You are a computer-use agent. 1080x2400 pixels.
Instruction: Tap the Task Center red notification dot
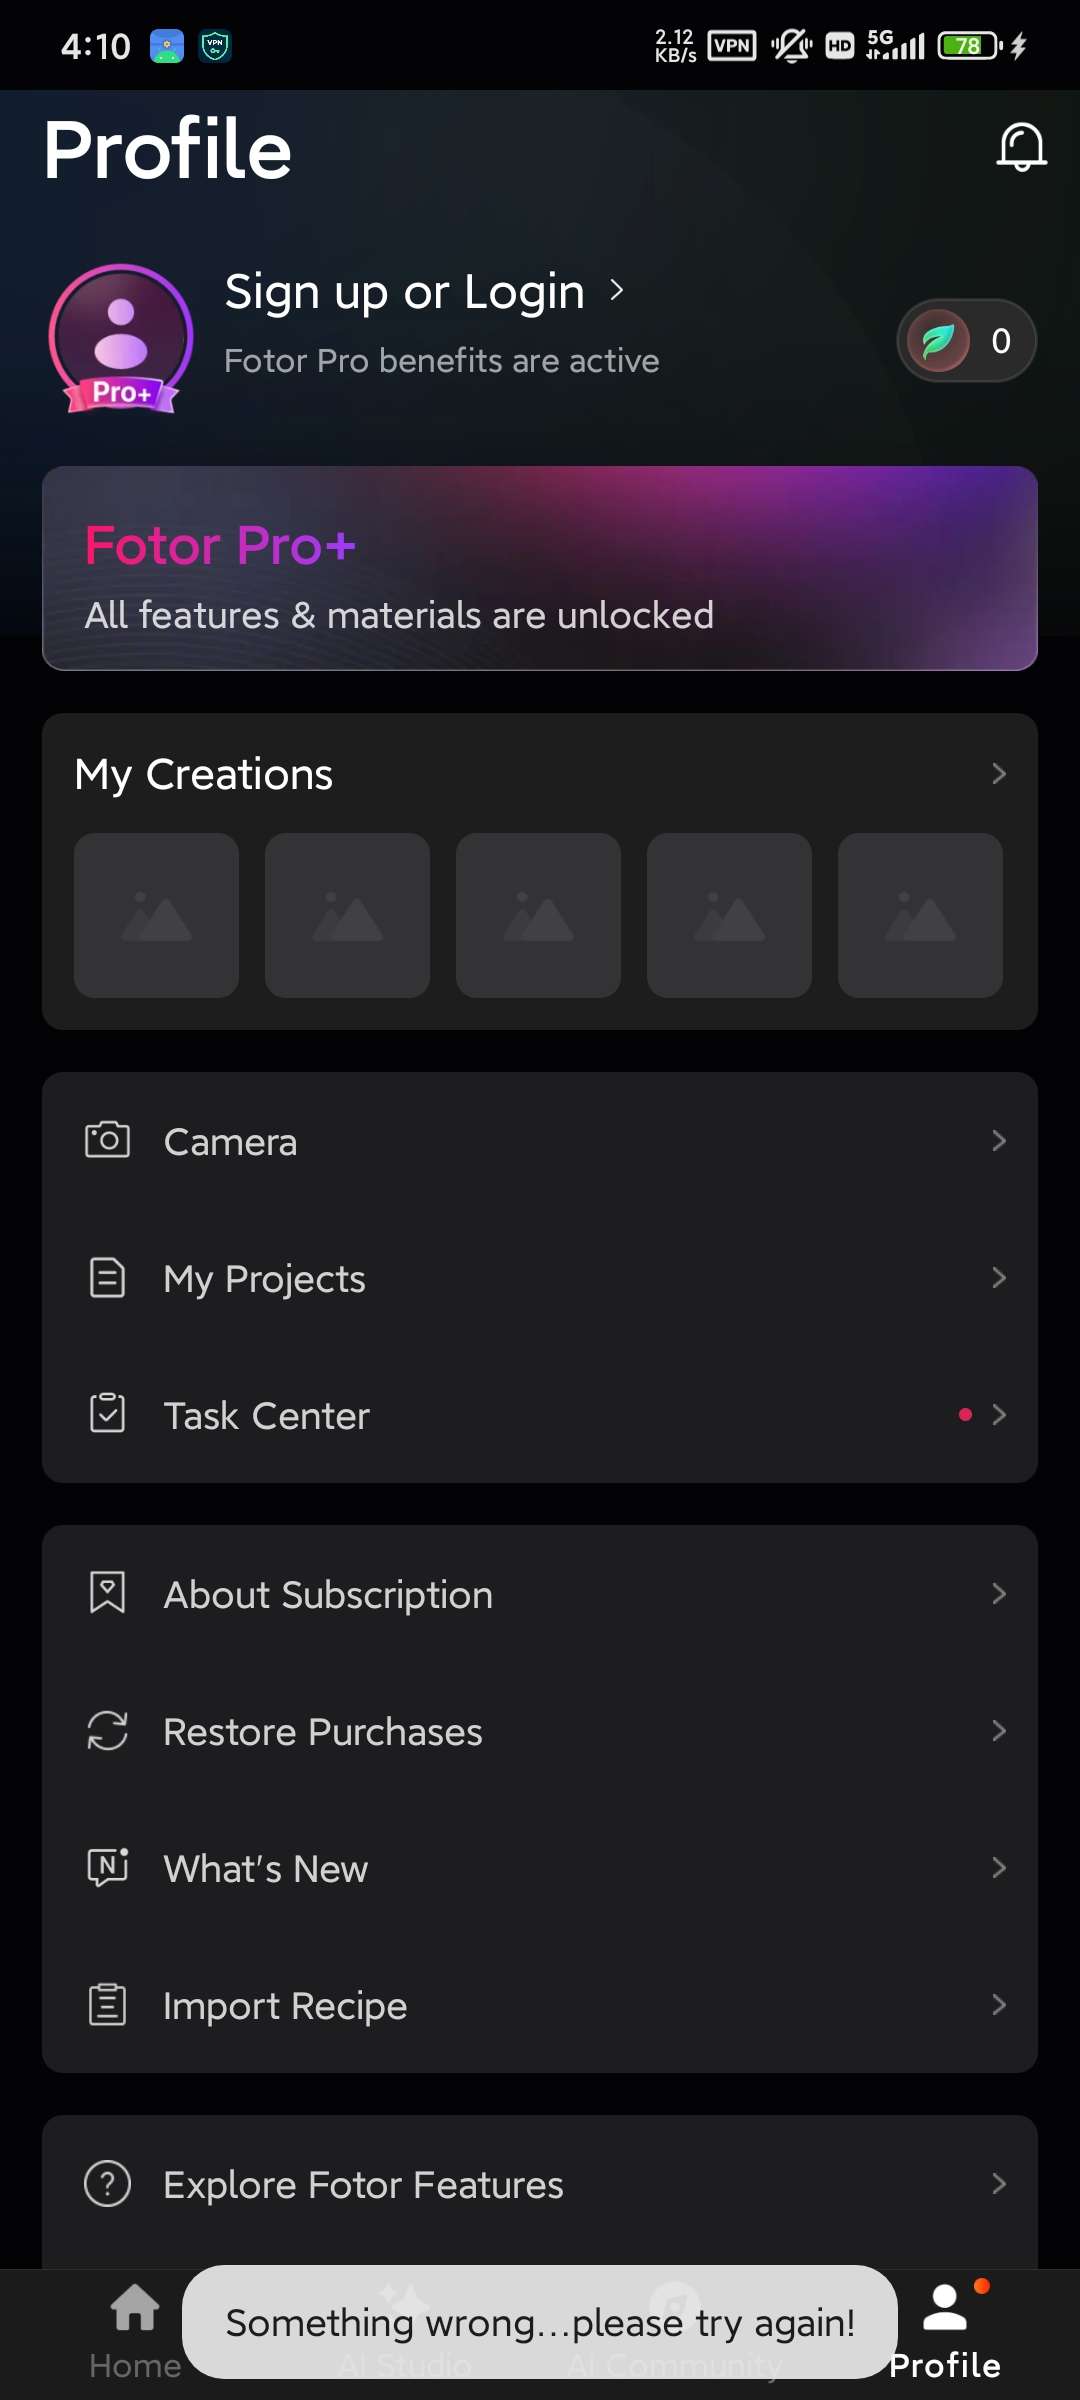point(965,1414)
